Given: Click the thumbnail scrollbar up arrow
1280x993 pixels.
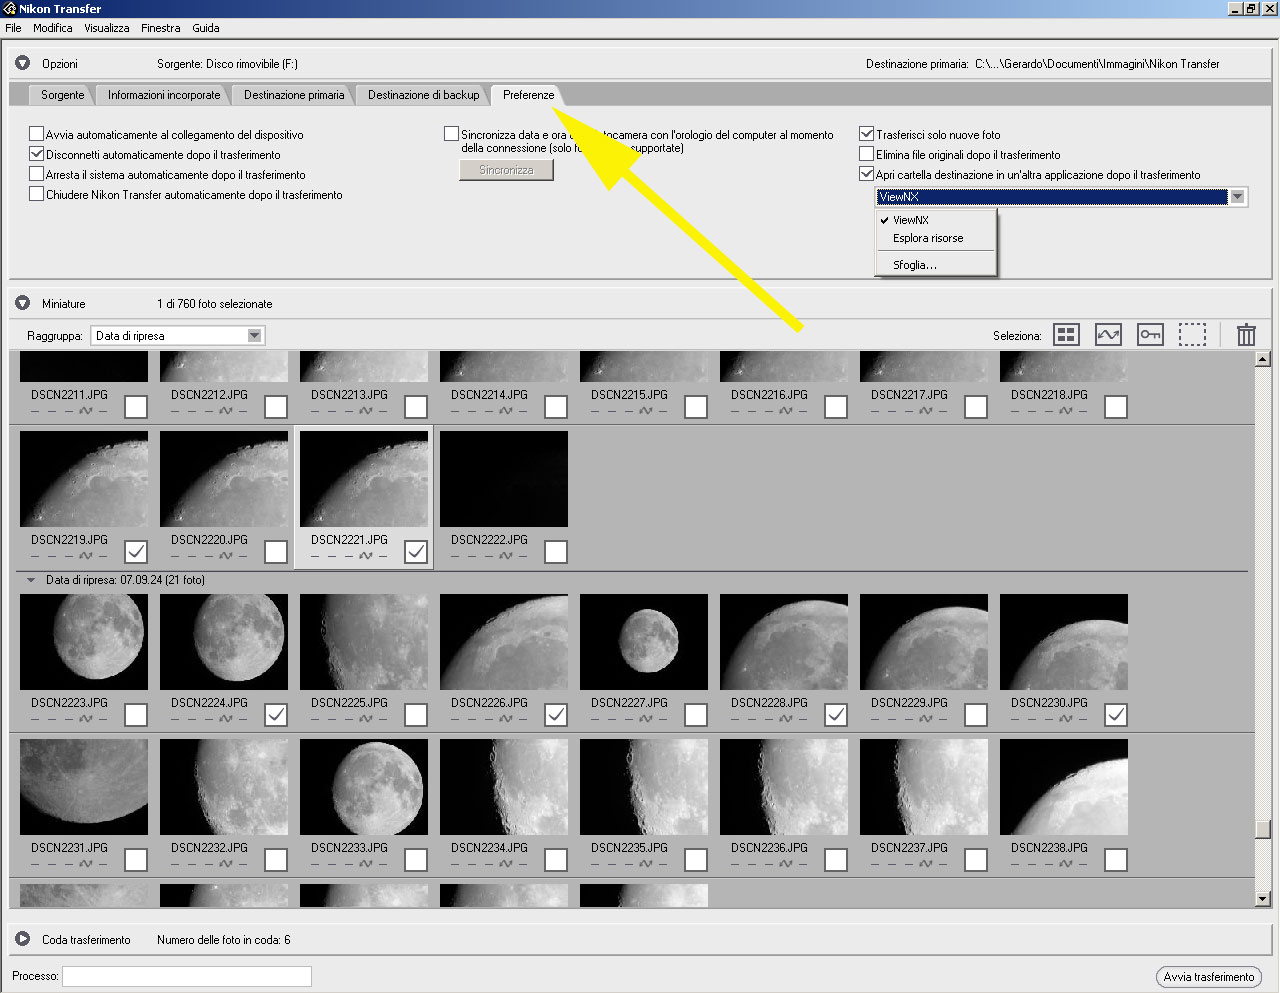Looking at the screenshot, I should (1263, 359).
